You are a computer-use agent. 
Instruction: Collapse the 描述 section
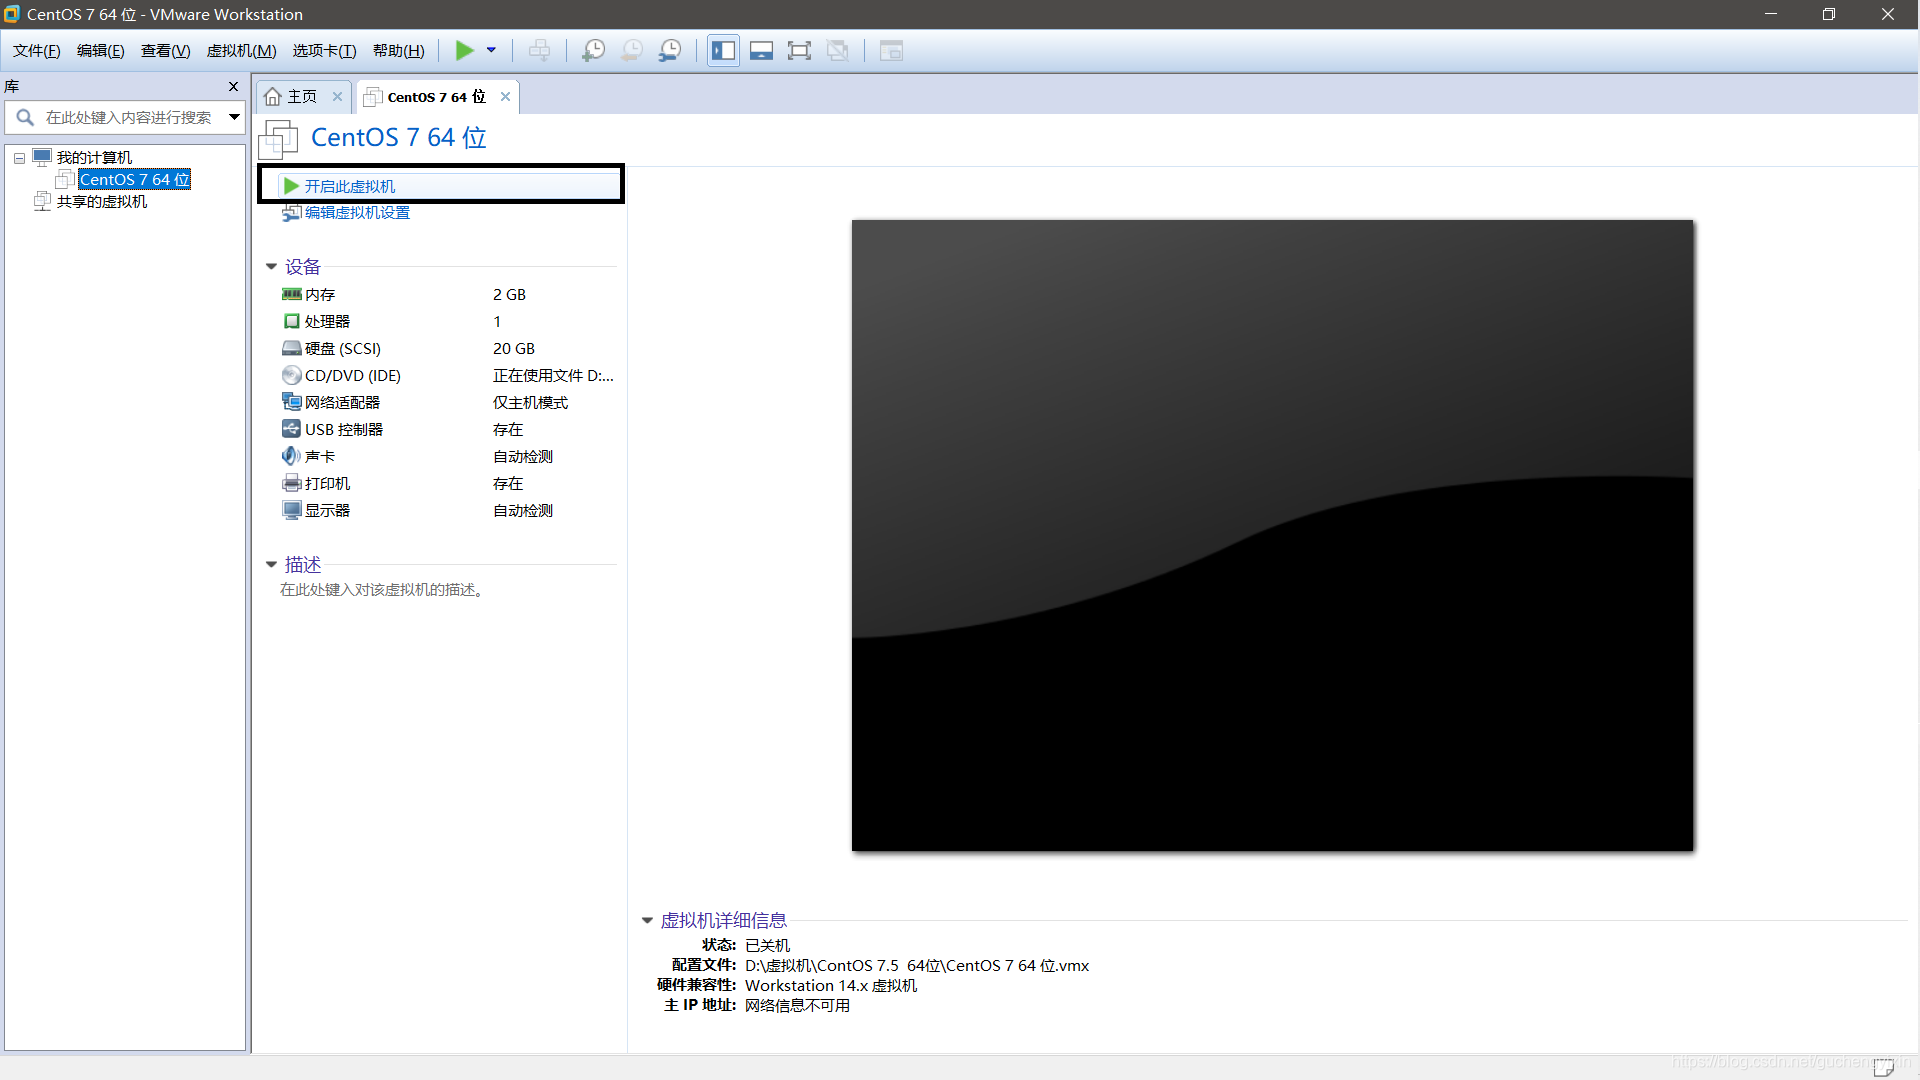click(271, 565)
